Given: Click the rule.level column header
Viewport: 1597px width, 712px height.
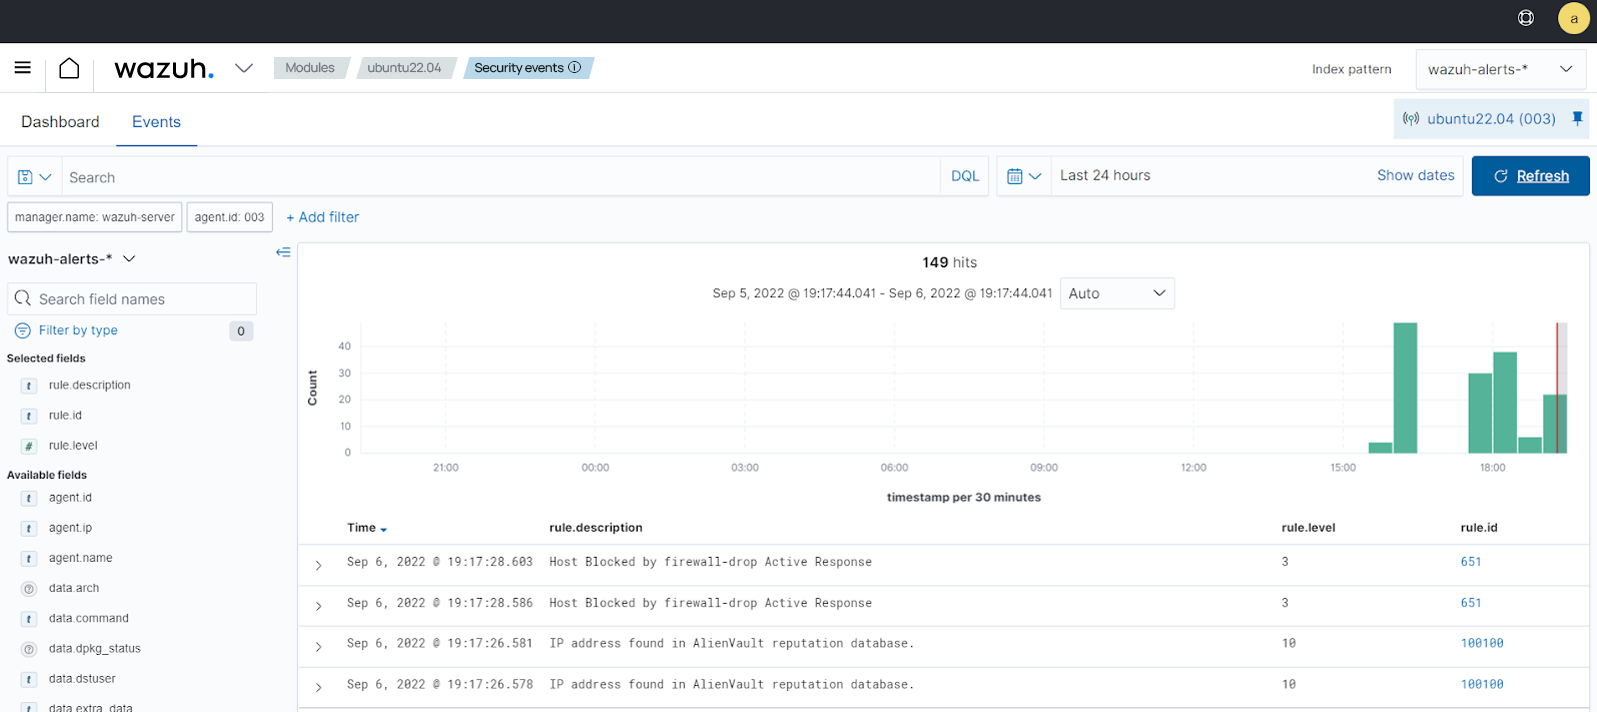Looking at the screenshot, I should (x=1308, y=528).
